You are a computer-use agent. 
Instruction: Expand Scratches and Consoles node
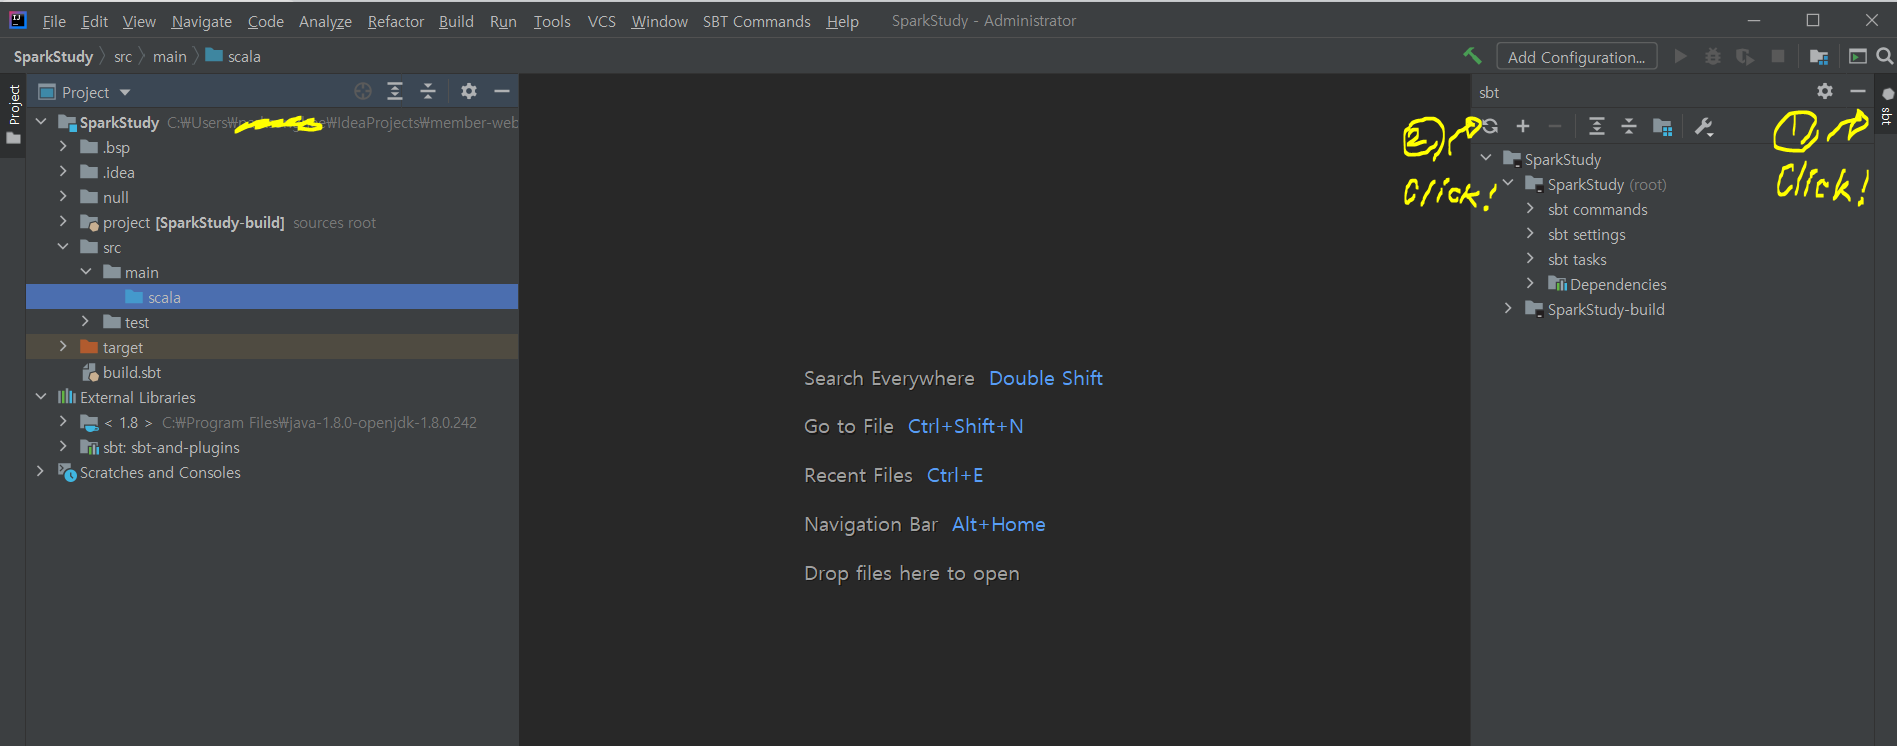coord(41,471)
